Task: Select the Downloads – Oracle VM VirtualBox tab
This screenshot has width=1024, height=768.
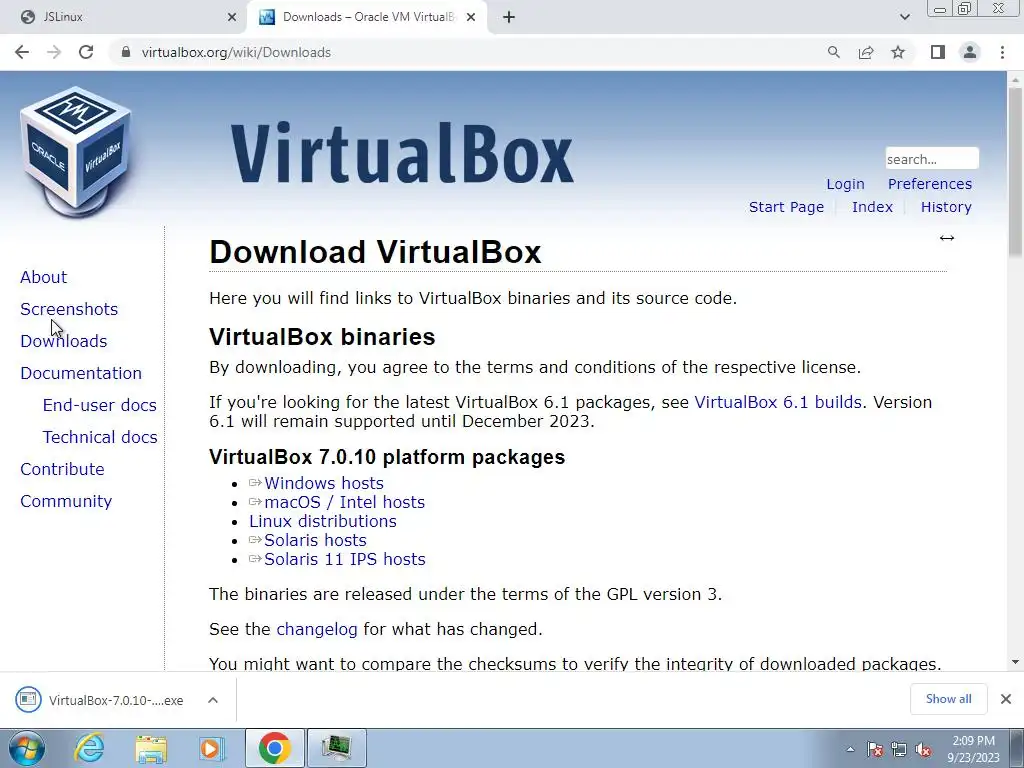Action: (x=366, y=18)
